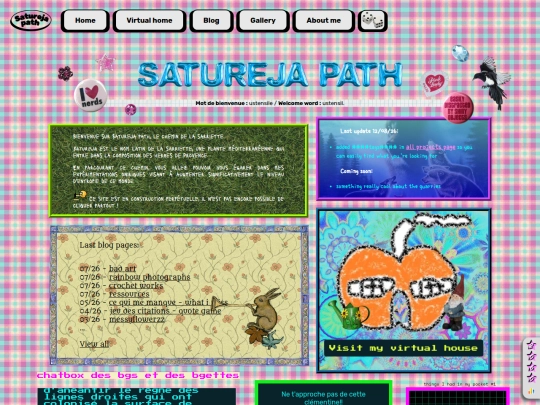Screen dimensions: 540x405
Task: Click the I love nerds badge
Action: (x=91, y=95)
